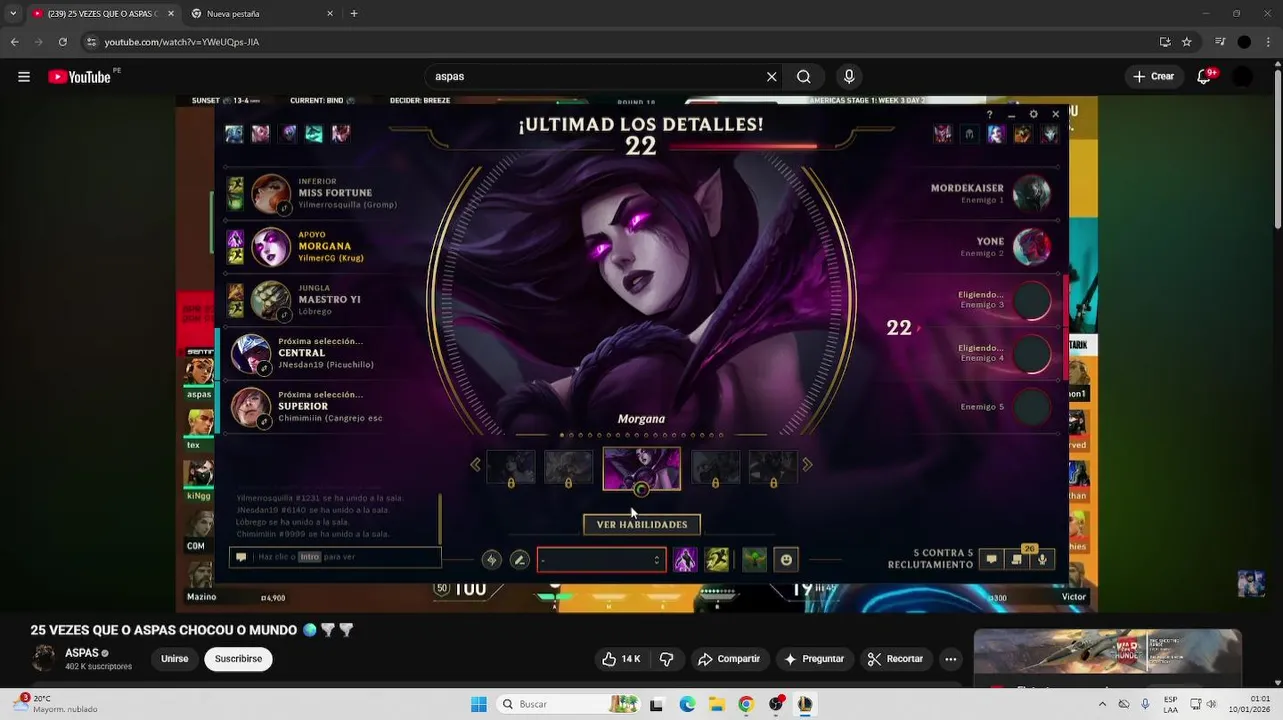Select the locked skin thumbnail left of Morgana's highlighted skin
The image size is (1283, 720).
click(568, 467)
